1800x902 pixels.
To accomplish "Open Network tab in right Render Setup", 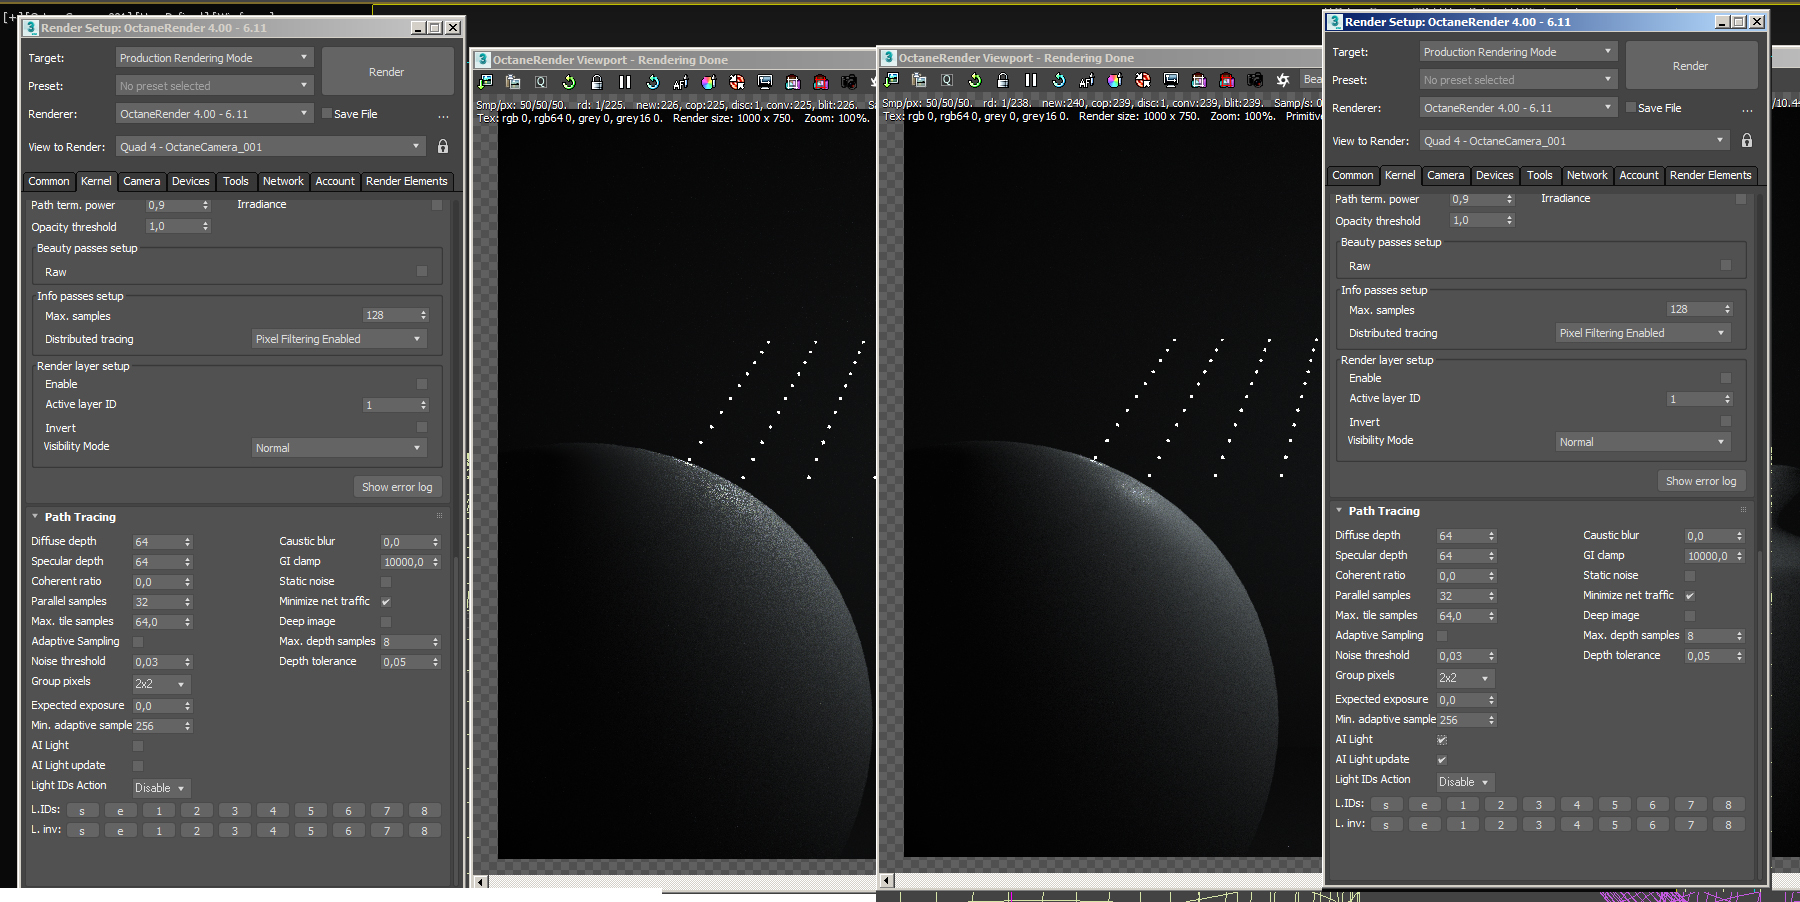I will [1587, 175].
